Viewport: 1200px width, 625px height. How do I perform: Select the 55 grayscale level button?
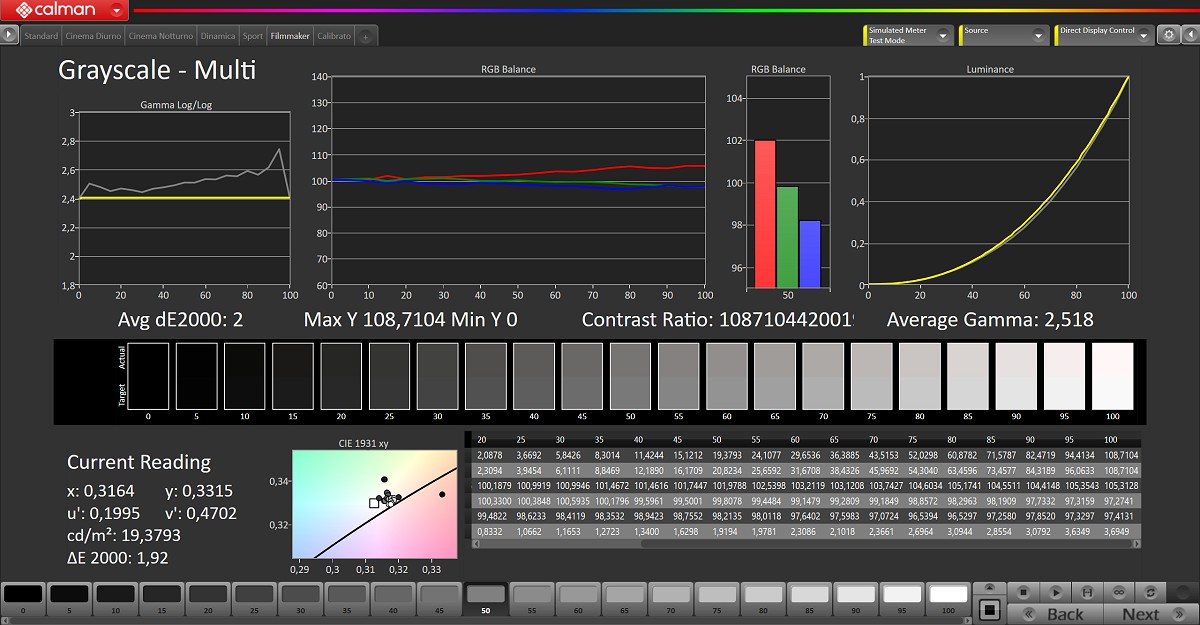[532, 599]
